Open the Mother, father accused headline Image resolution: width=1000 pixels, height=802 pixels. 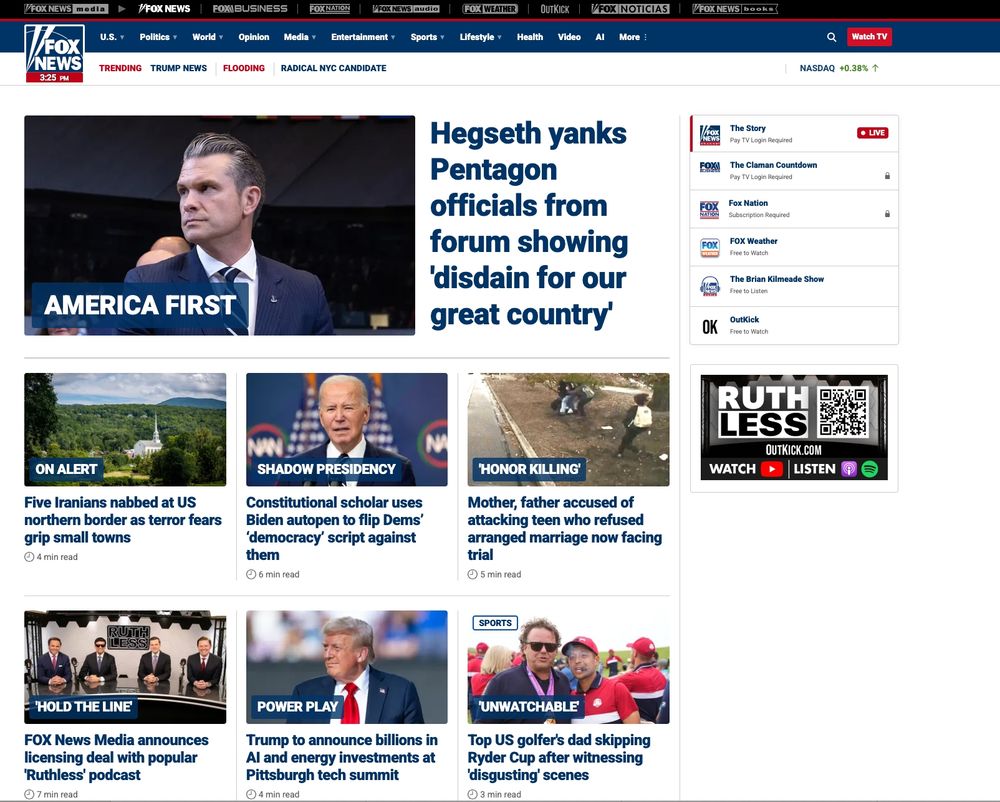(564, 529)
